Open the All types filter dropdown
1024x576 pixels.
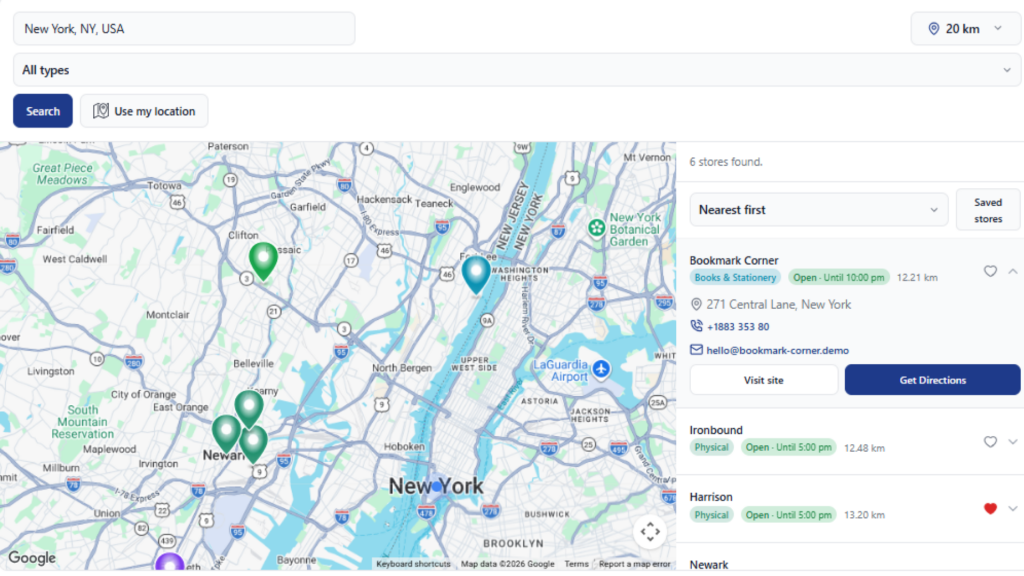click(x=517, y=70)
